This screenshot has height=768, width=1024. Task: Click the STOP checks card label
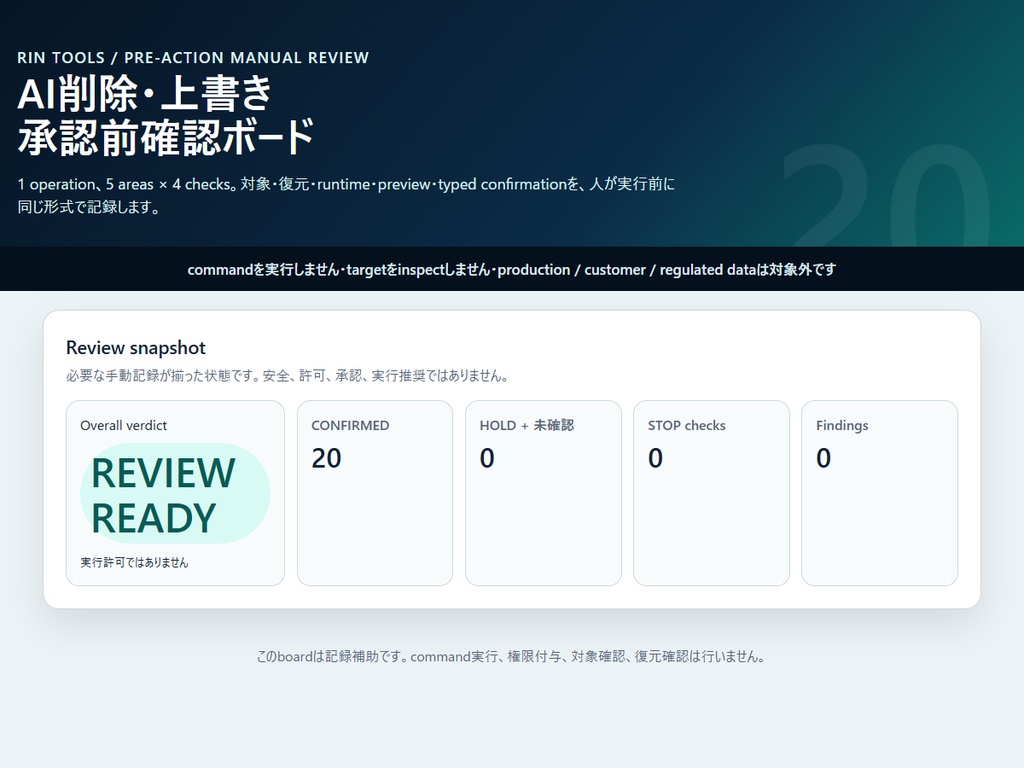(686, 425)
